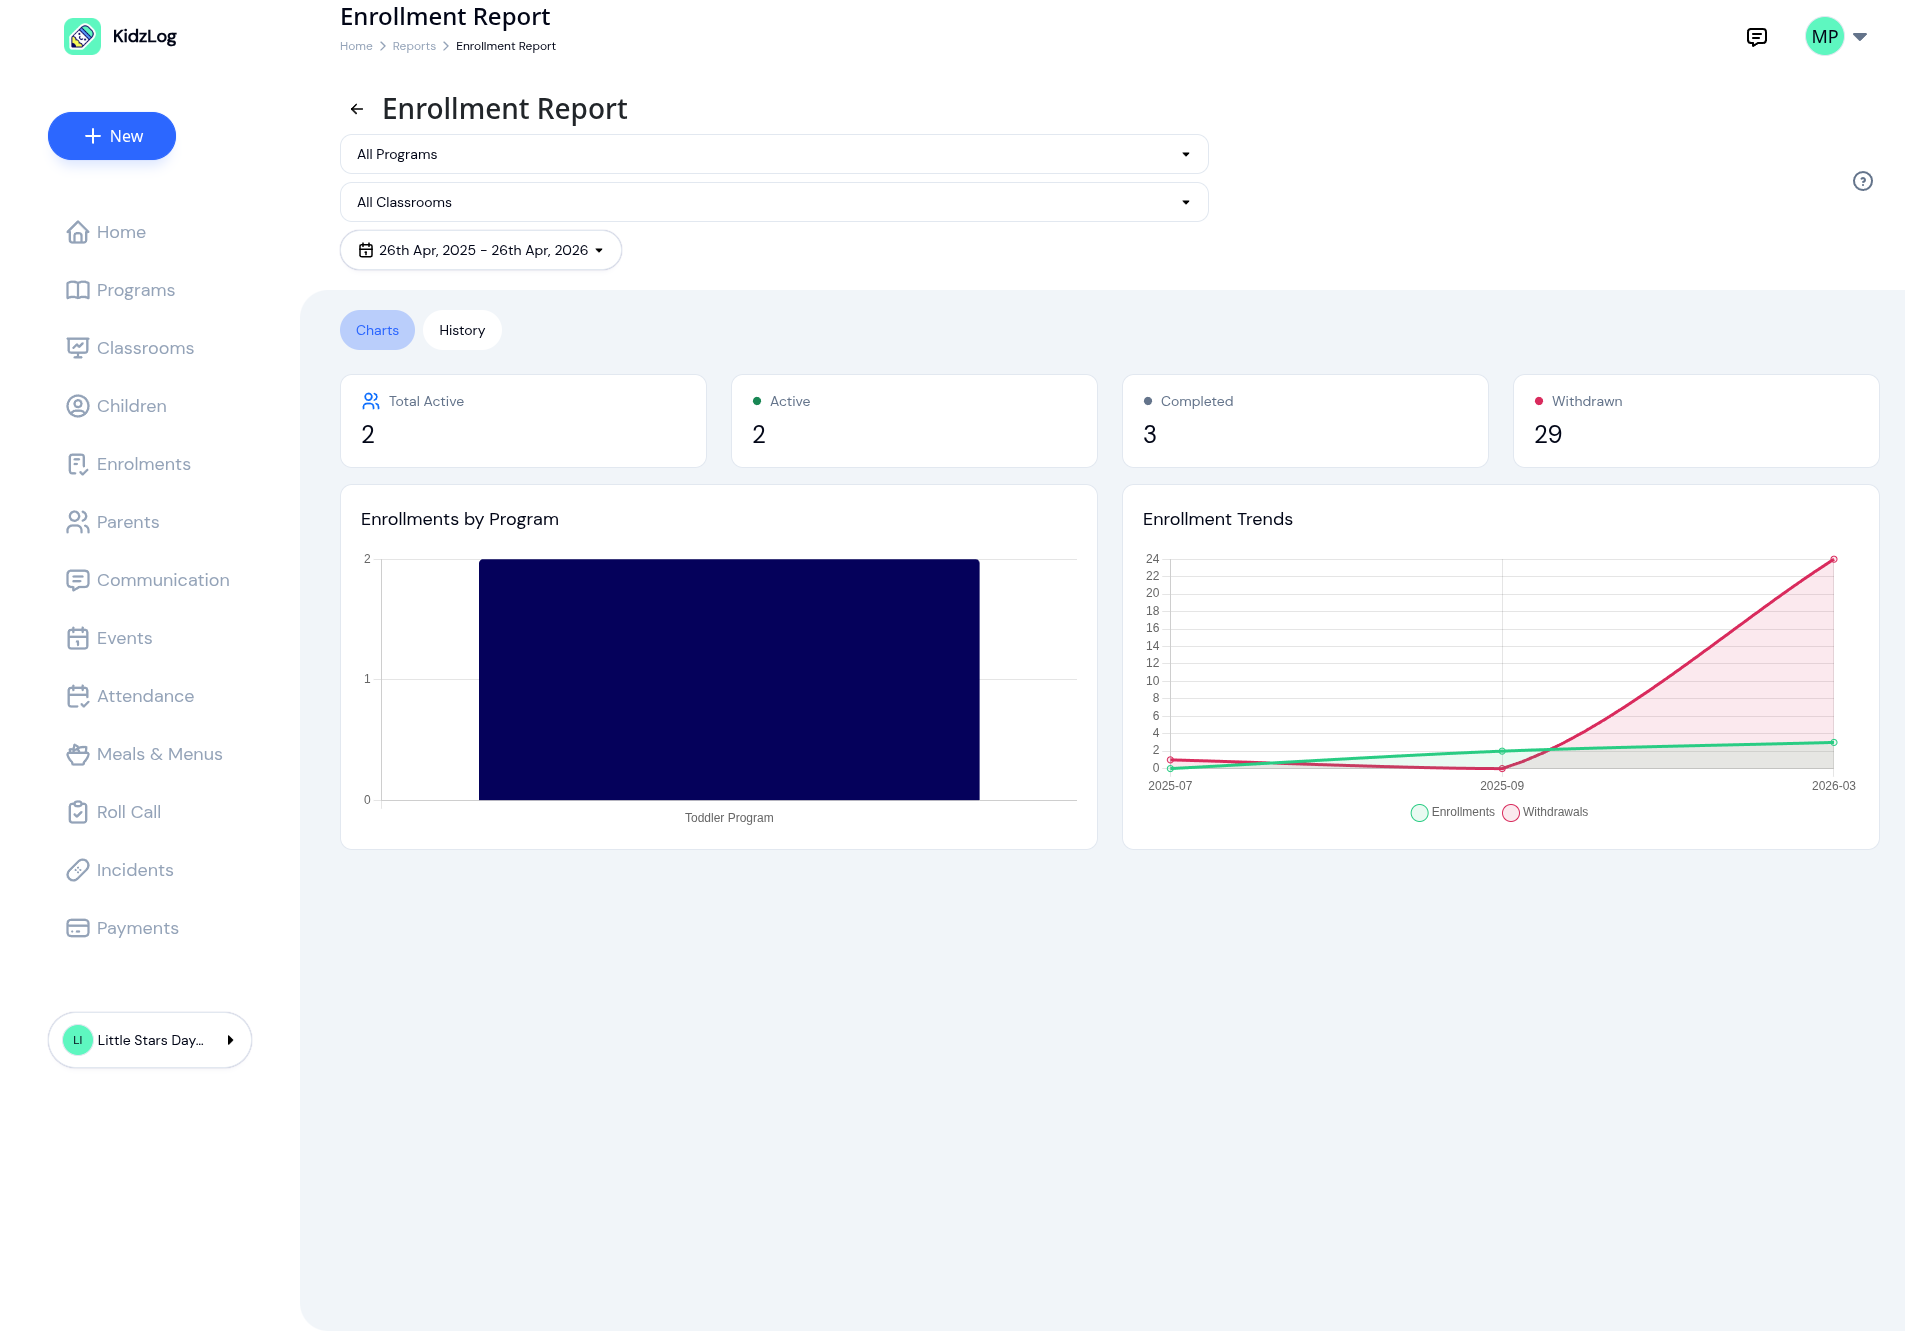
Task: Go to Children section
Action: click(x=132, y=406)
